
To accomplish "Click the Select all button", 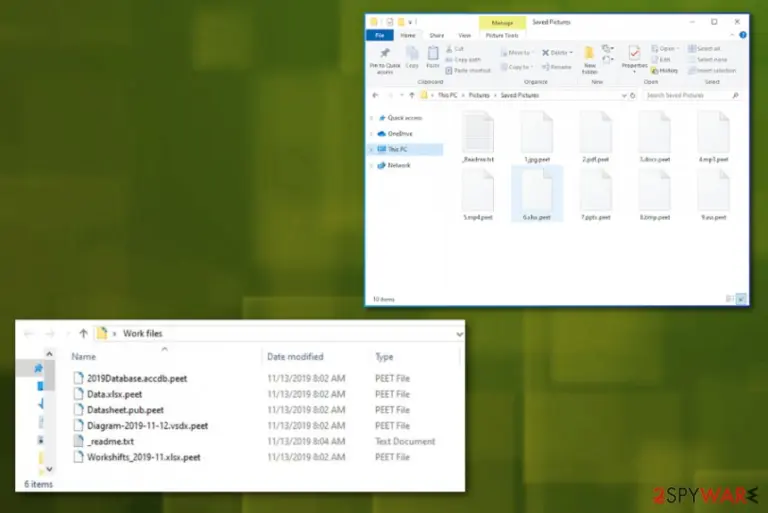I will pos(704,49).
